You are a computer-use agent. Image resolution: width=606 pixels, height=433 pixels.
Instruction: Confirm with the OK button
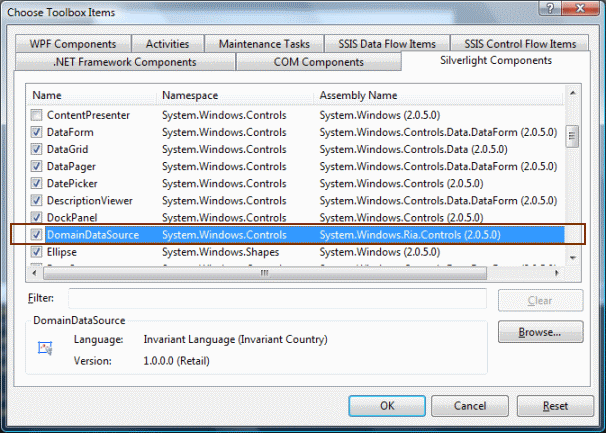pos(386,406)
